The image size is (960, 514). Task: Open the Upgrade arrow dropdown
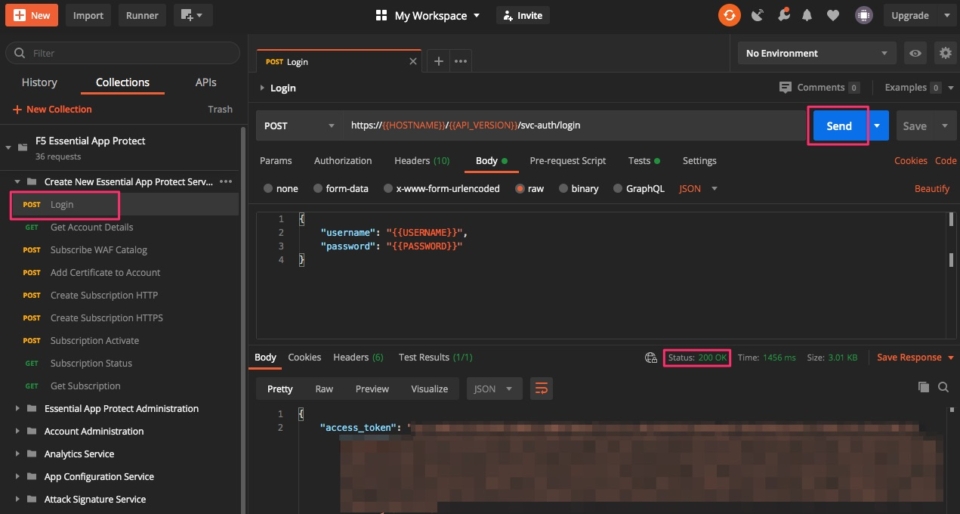click(x=947, y=15)
